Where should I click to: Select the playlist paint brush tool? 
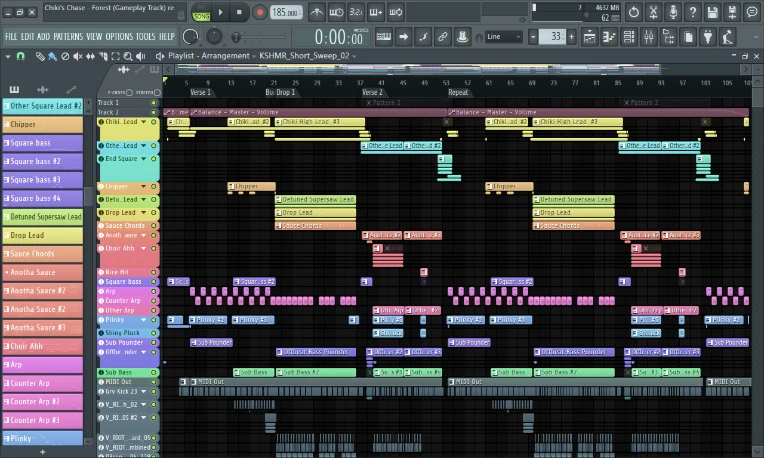(x=52, y=57)
